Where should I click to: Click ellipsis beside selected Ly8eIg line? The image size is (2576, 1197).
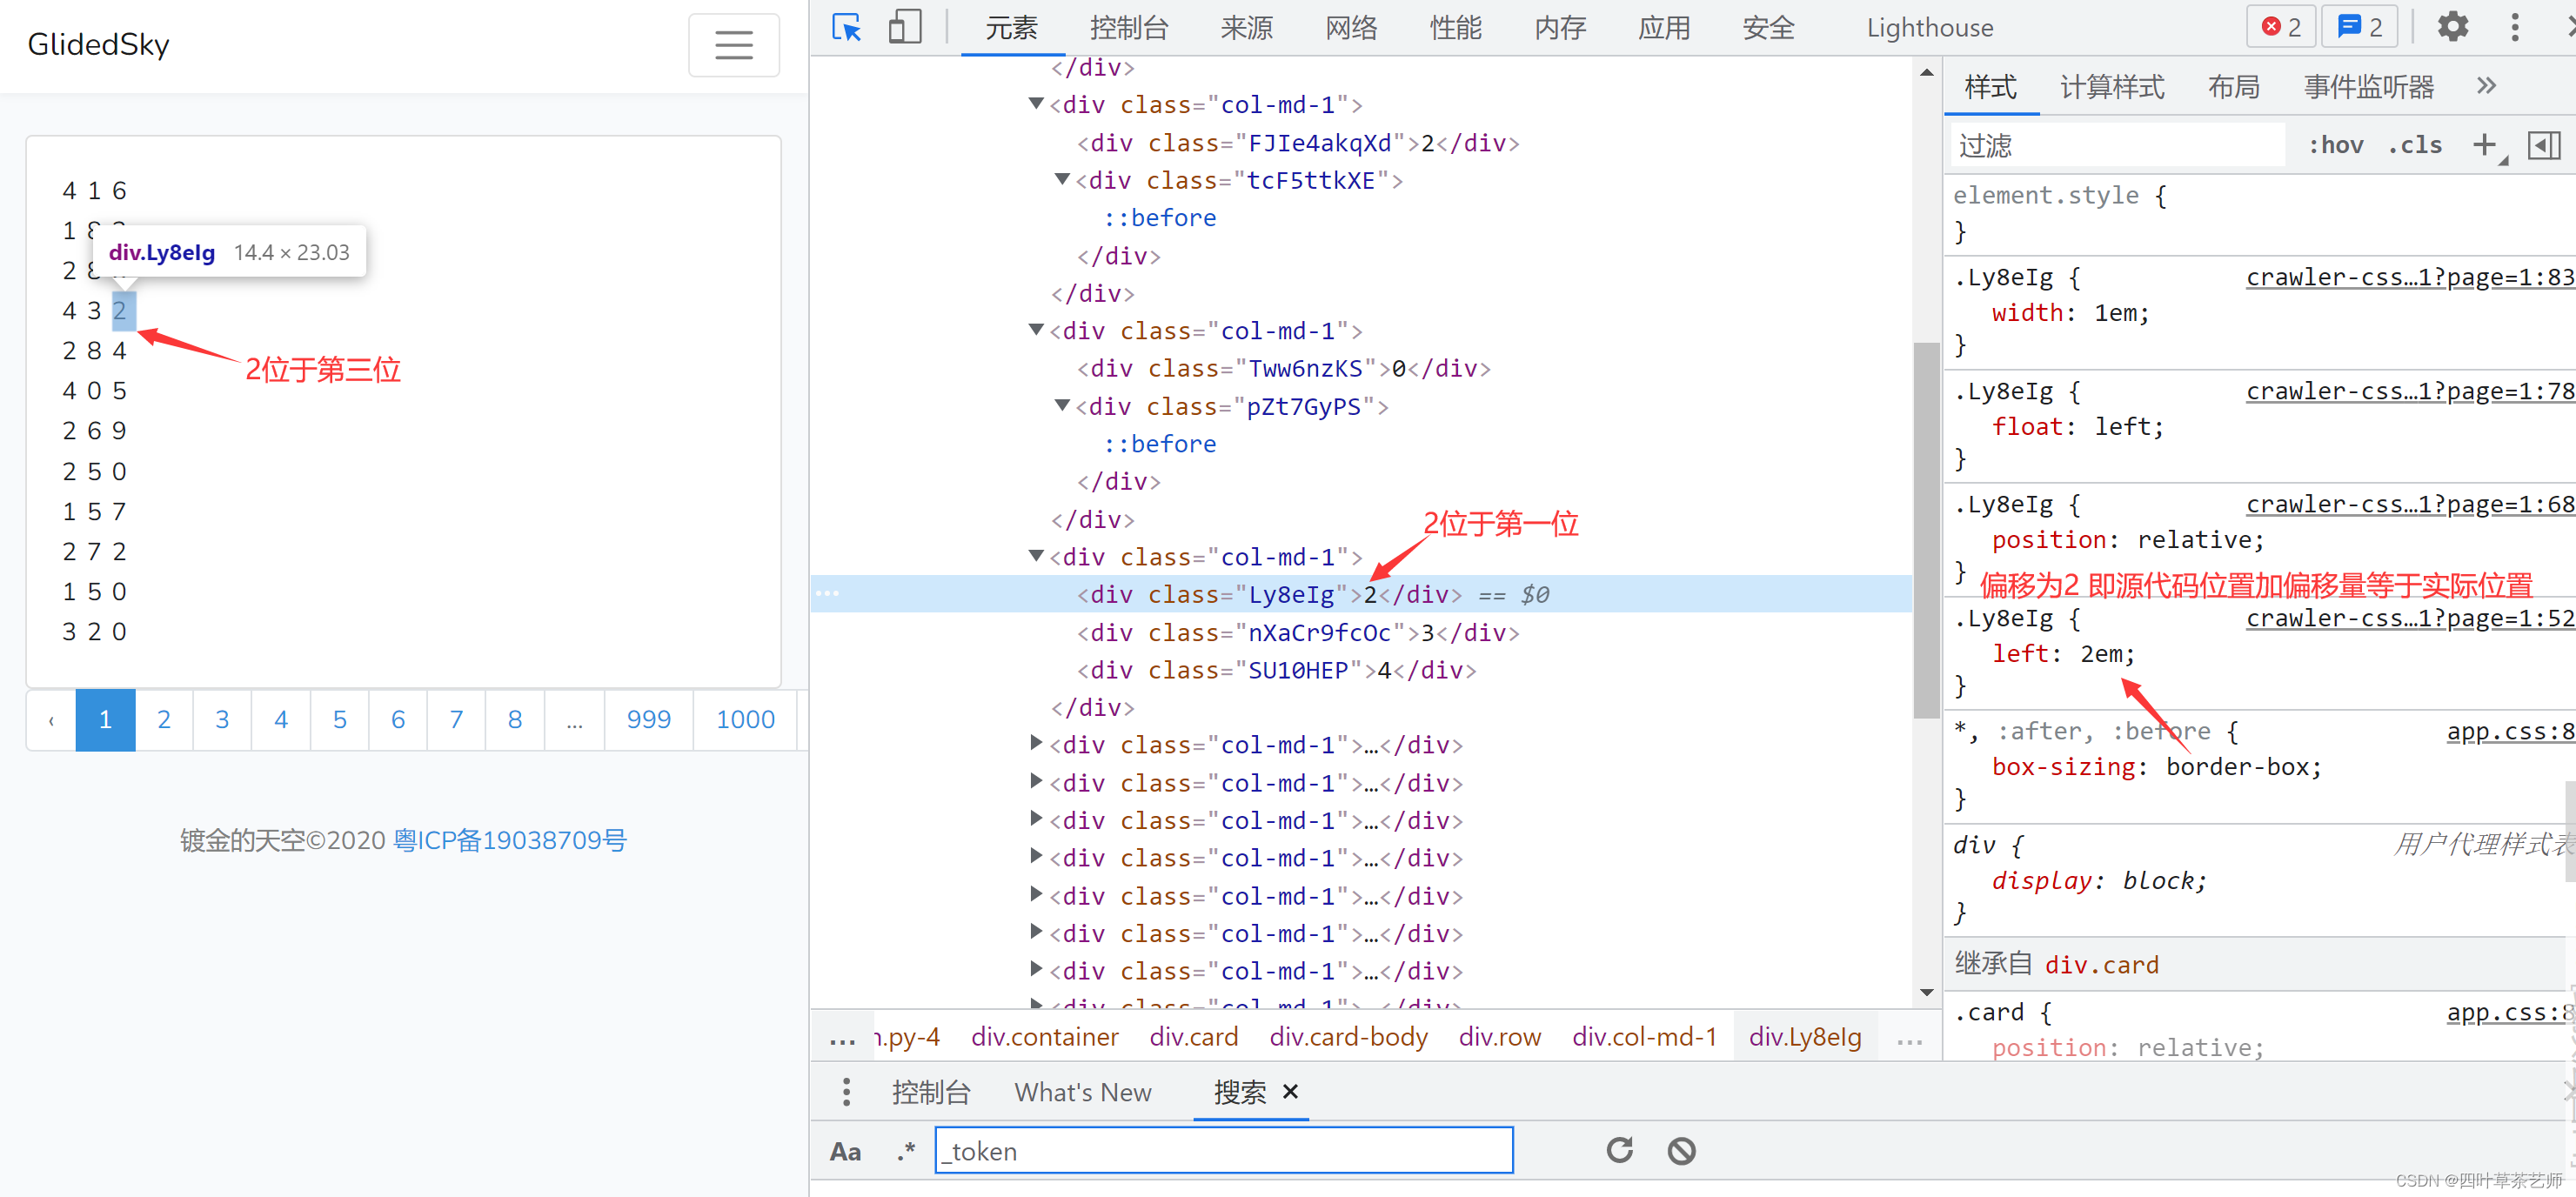point(827,593)
